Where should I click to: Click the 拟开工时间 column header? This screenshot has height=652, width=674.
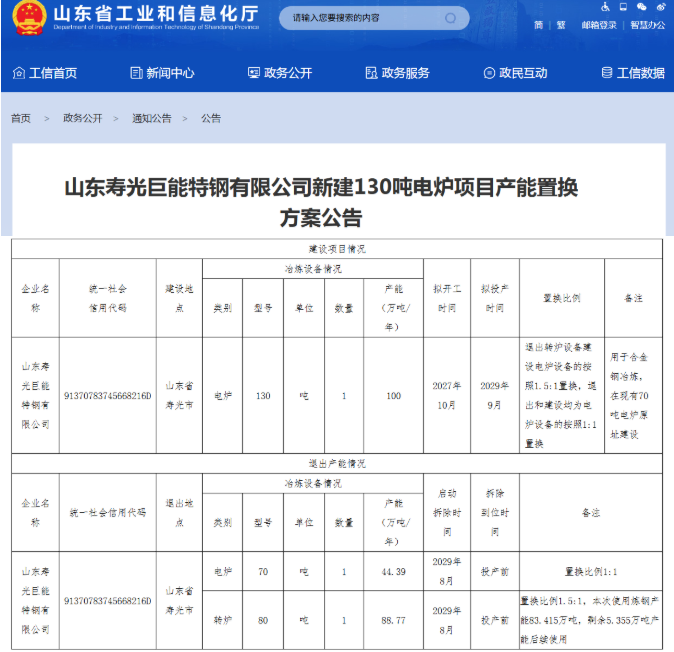click(447, 298)
